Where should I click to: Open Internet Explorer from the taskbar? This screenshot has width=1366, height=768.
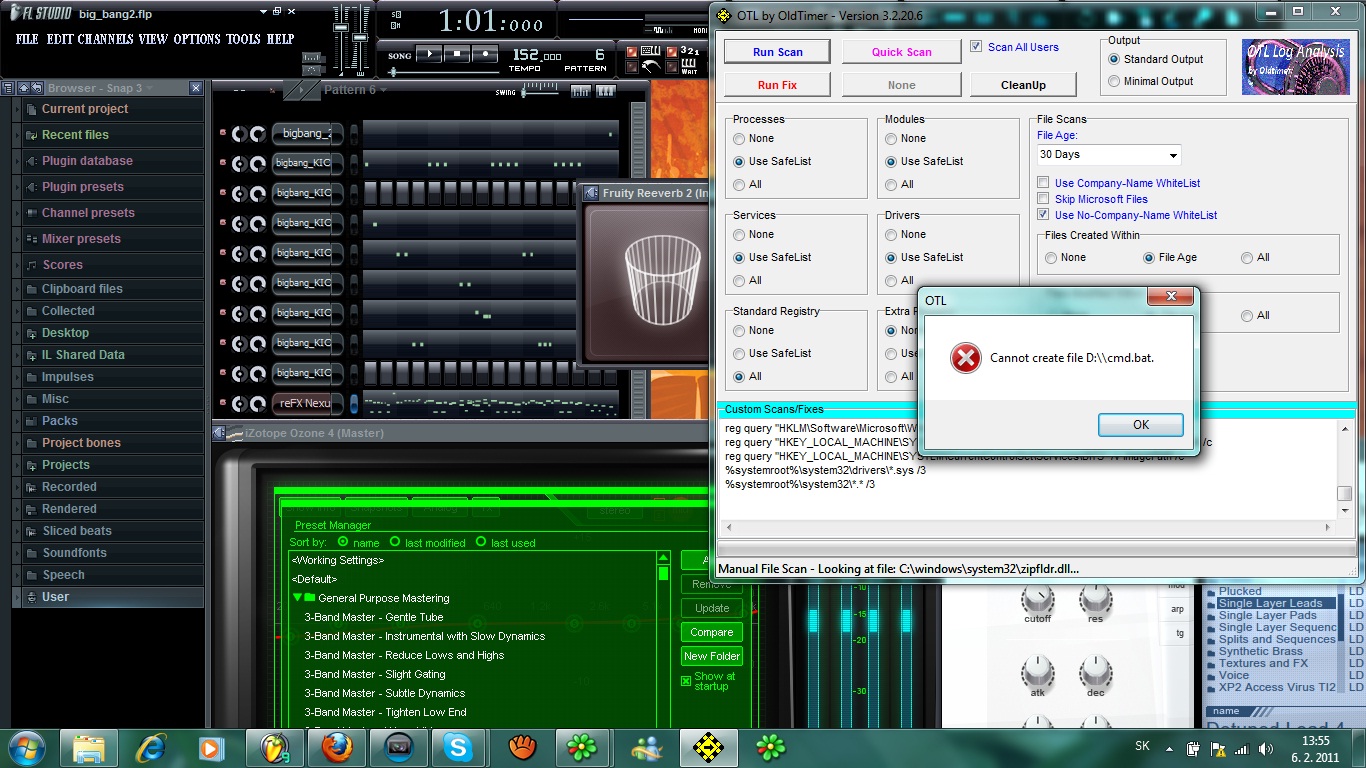click(x=151, y=747)
